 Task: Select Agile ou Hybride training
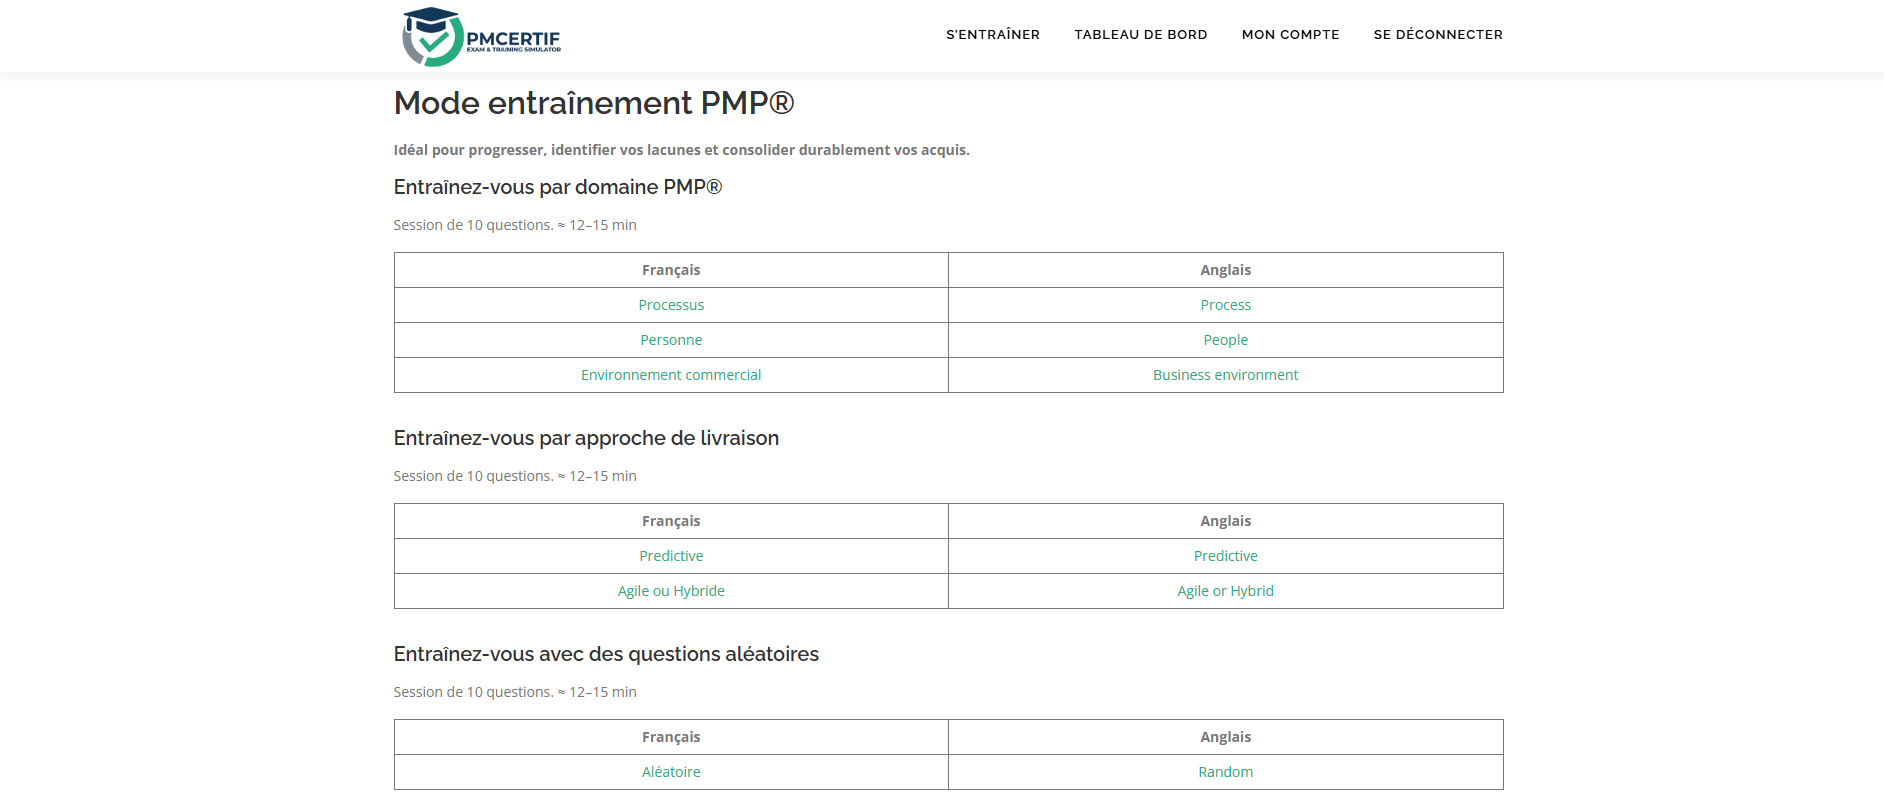pyautogui.click(x=671, y=591)
